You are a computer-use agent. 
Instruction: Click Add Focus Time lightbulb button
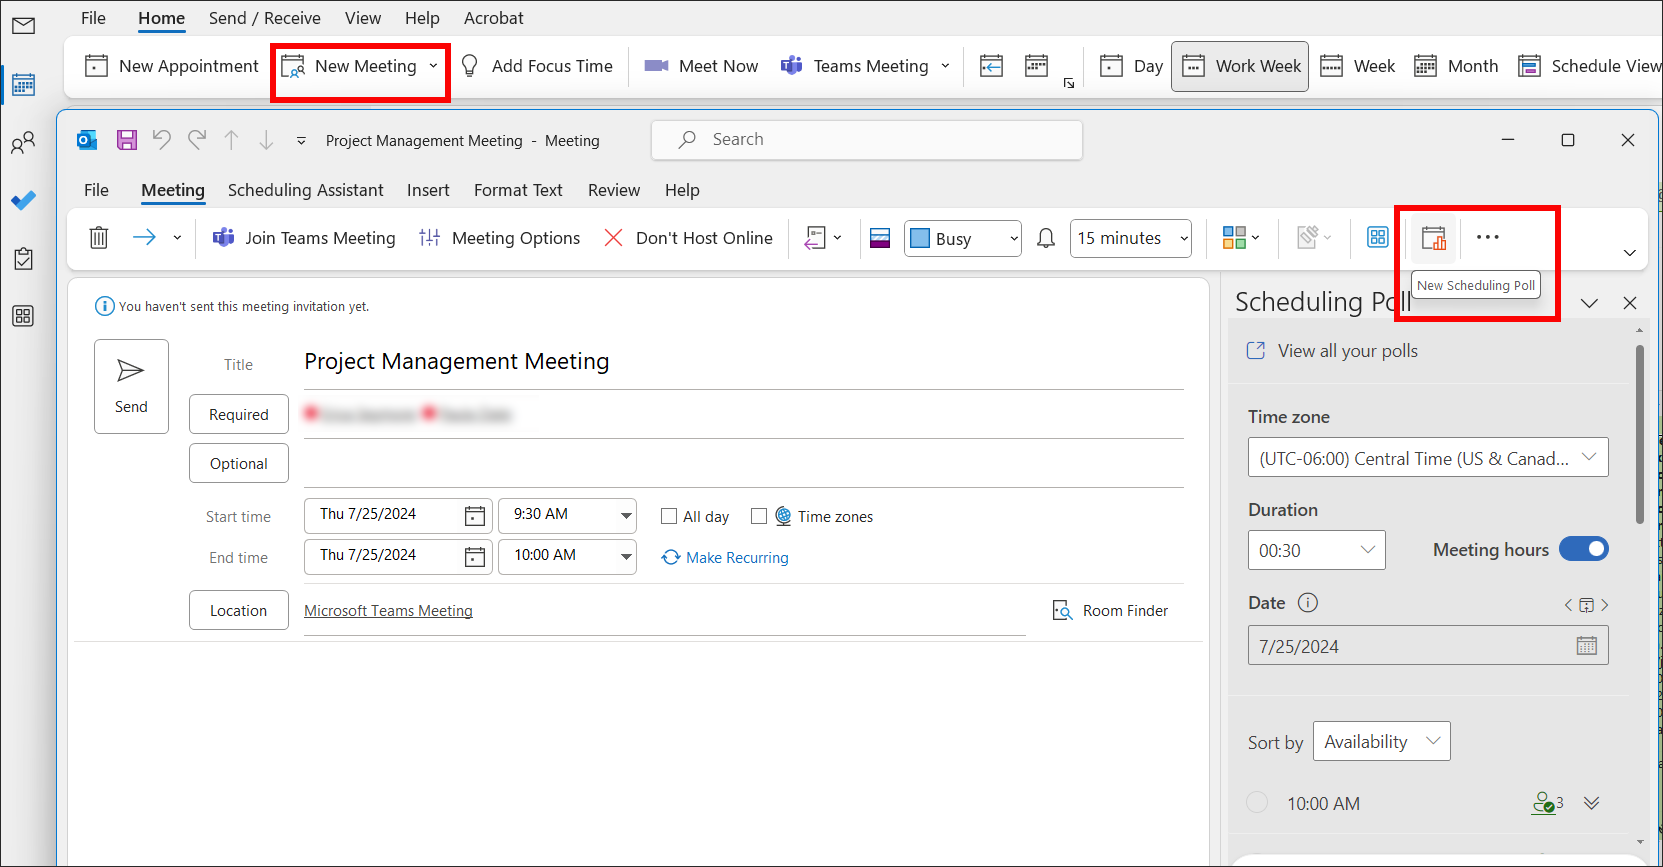536,66
